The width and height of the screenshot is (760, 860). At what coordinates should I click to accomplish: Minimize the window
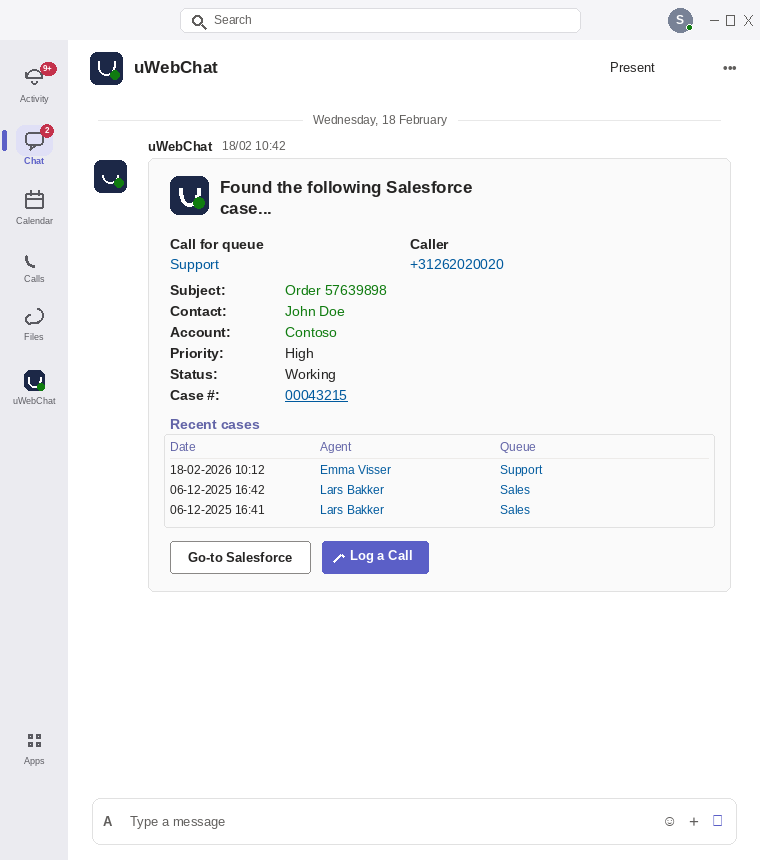(x=714, y=21)
